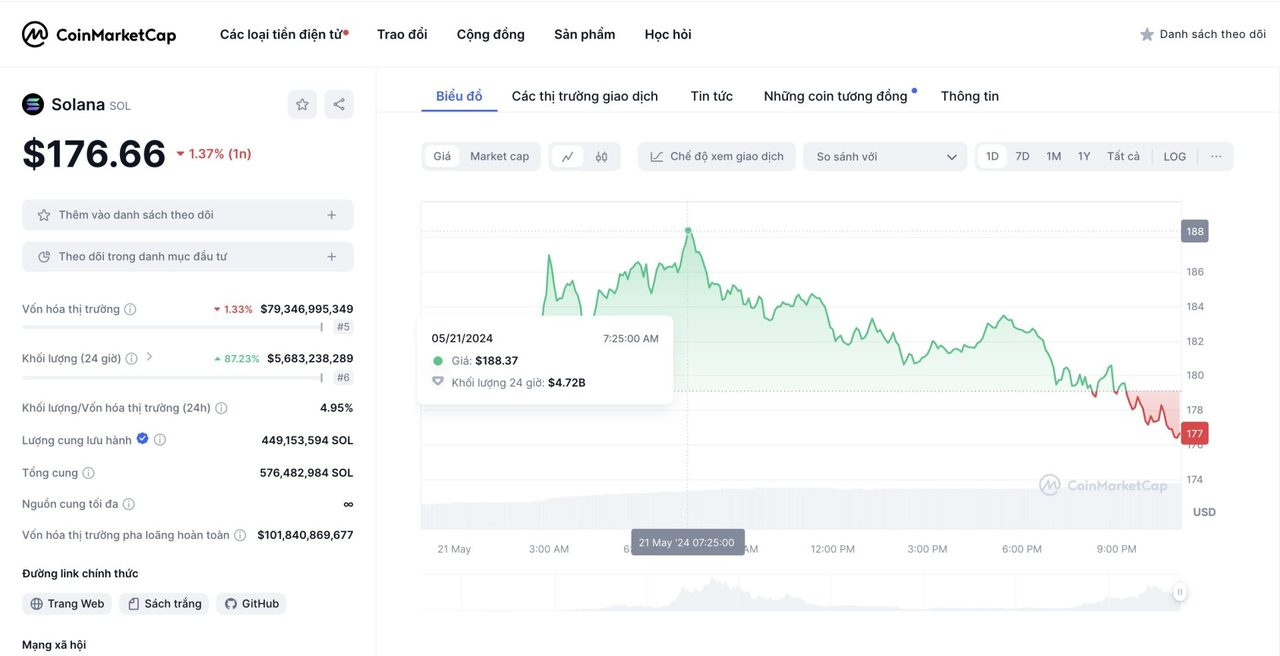
Task: Open the Cộng đồng menu
Action: coord(491,34)
